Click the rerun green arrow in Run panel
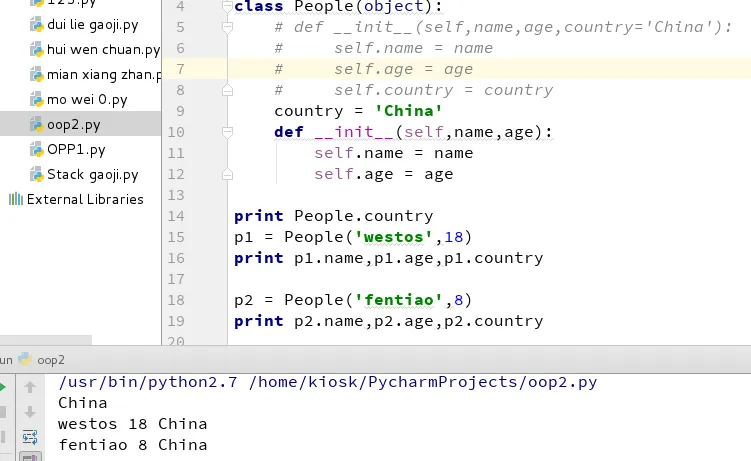The image size is (751, 461). click(3, 387)
